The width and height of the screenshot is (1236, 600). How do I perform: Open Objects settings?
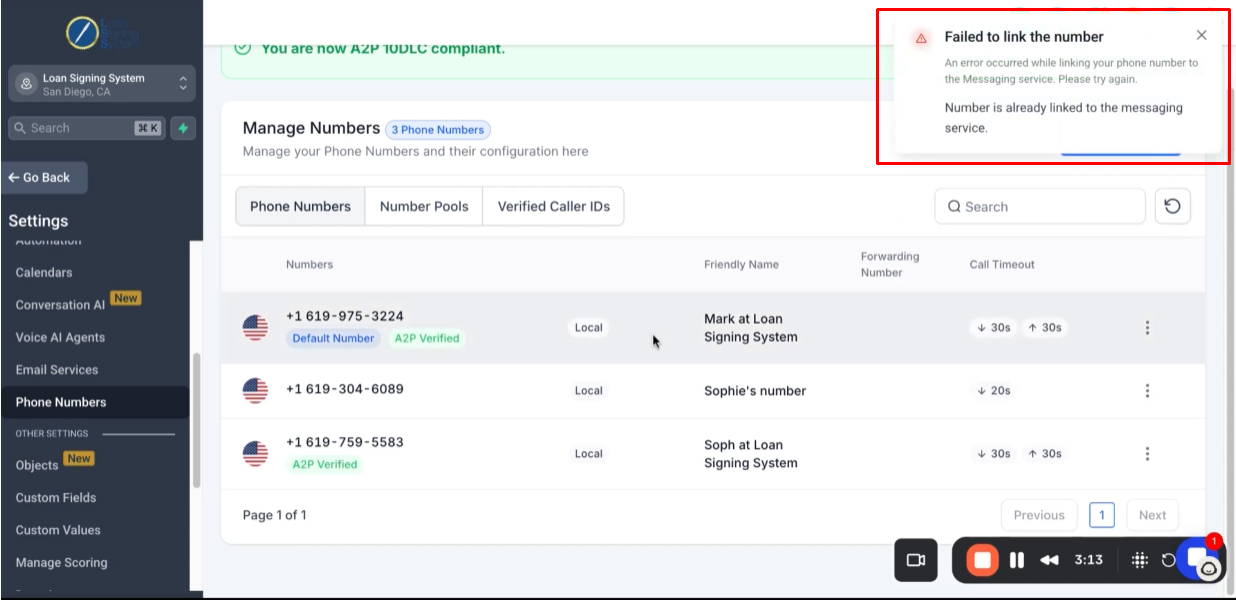37,465
